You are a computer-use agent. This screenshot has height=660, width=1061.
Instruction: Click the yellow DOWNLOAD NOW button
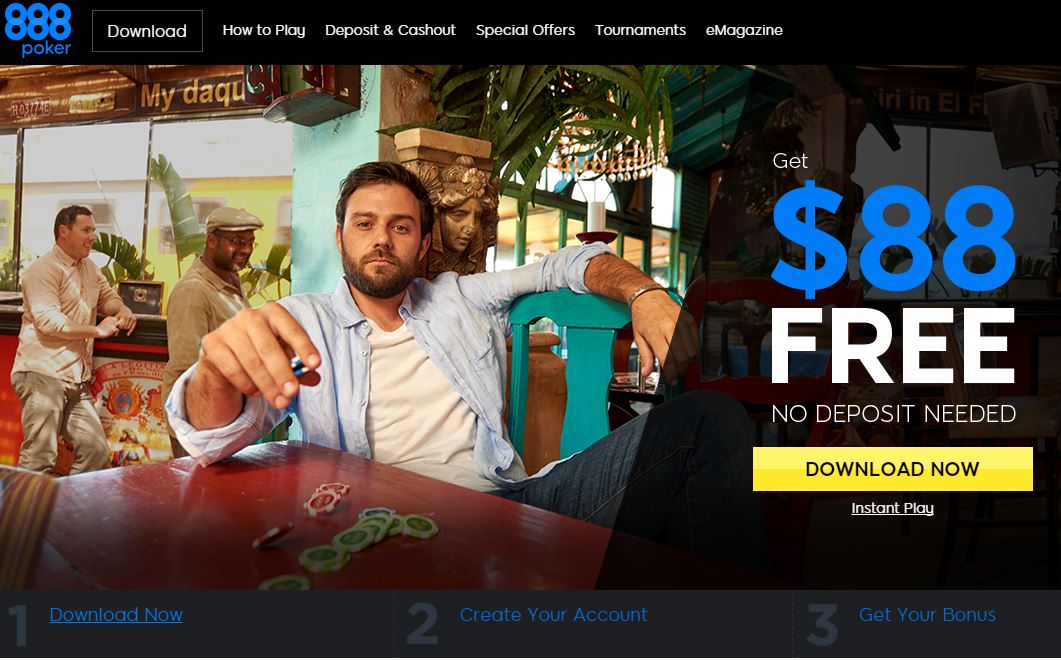pos(893,469)
